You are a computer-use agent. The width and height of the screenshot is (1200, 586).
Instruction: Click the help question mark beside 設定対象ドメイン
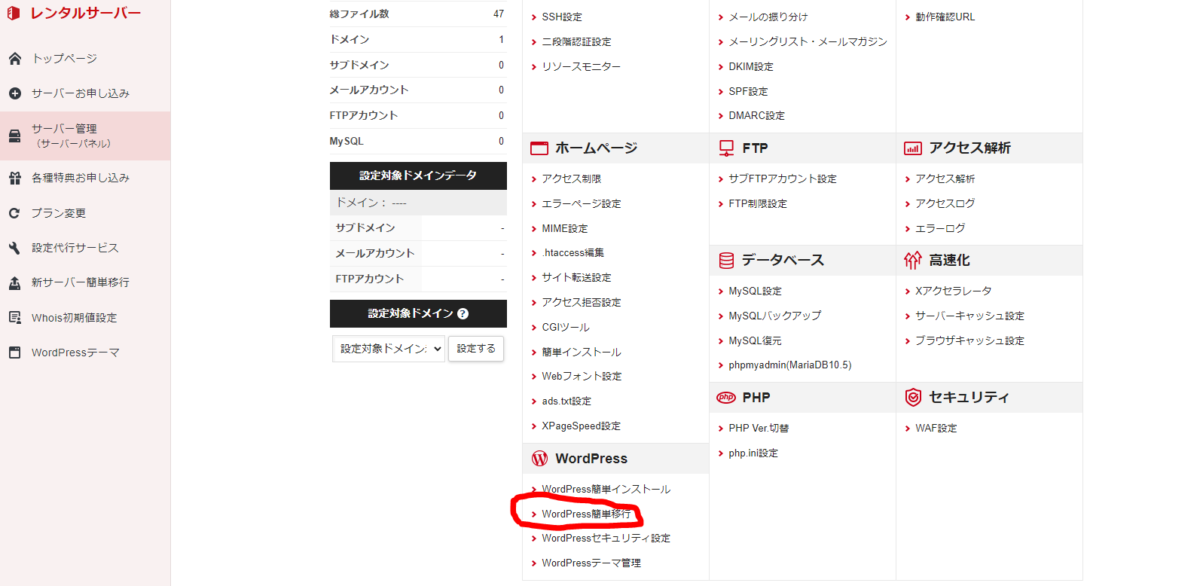463,314
